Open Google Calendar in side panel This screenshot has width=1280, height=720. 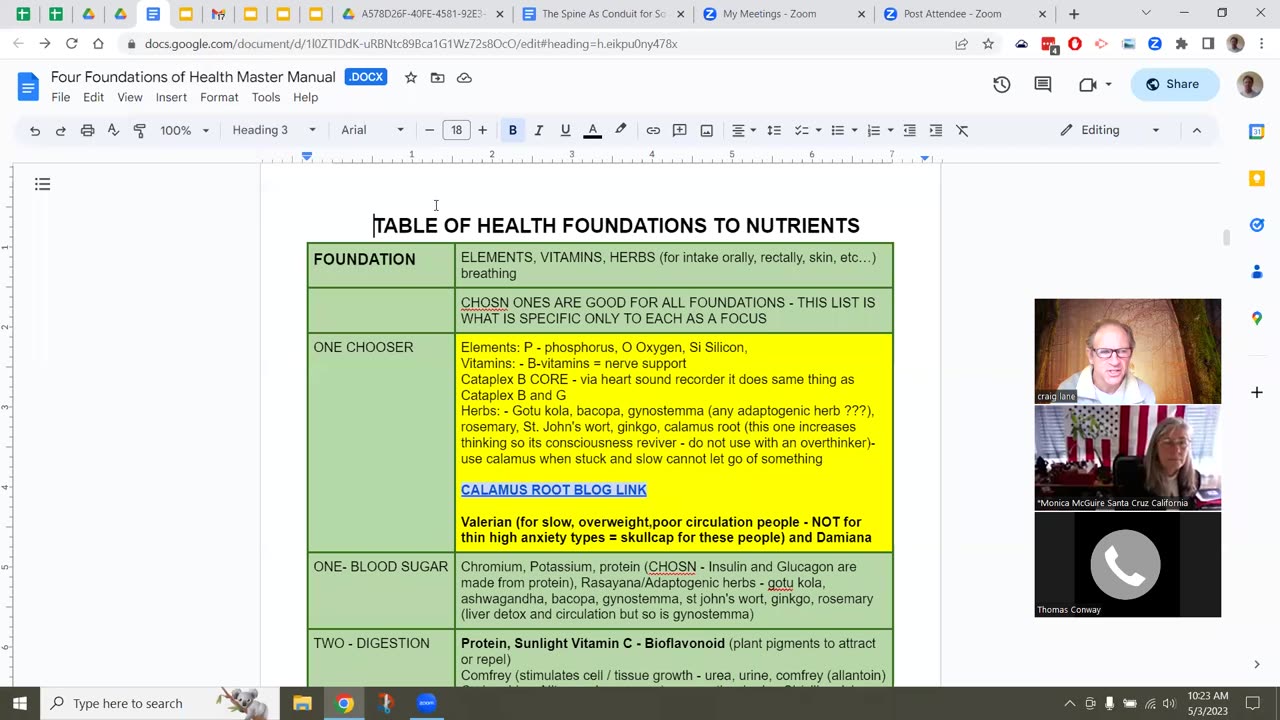[1257, 132]
